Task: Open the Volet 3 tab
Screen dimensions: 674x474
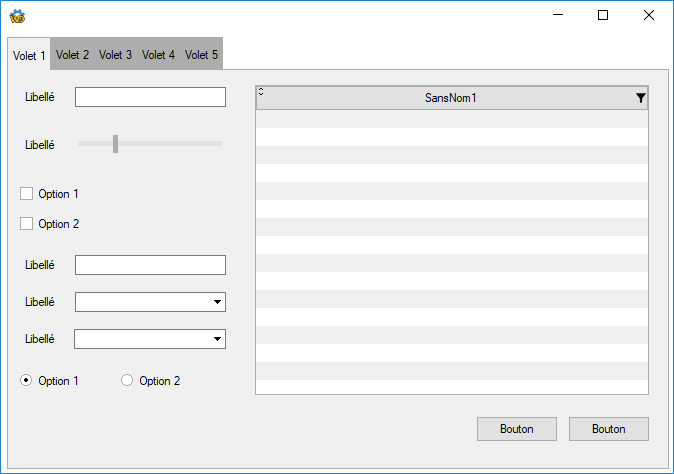Action: pos(115,55)
